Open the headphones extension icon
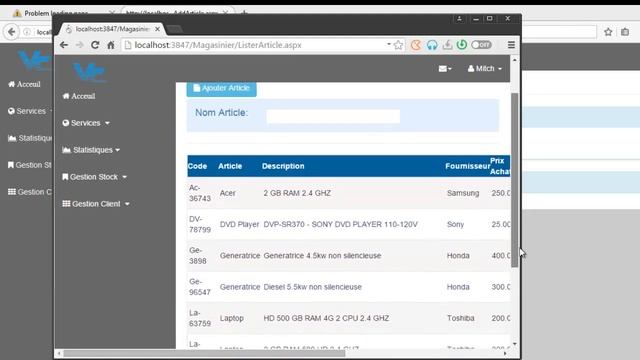 pos(432,45)
